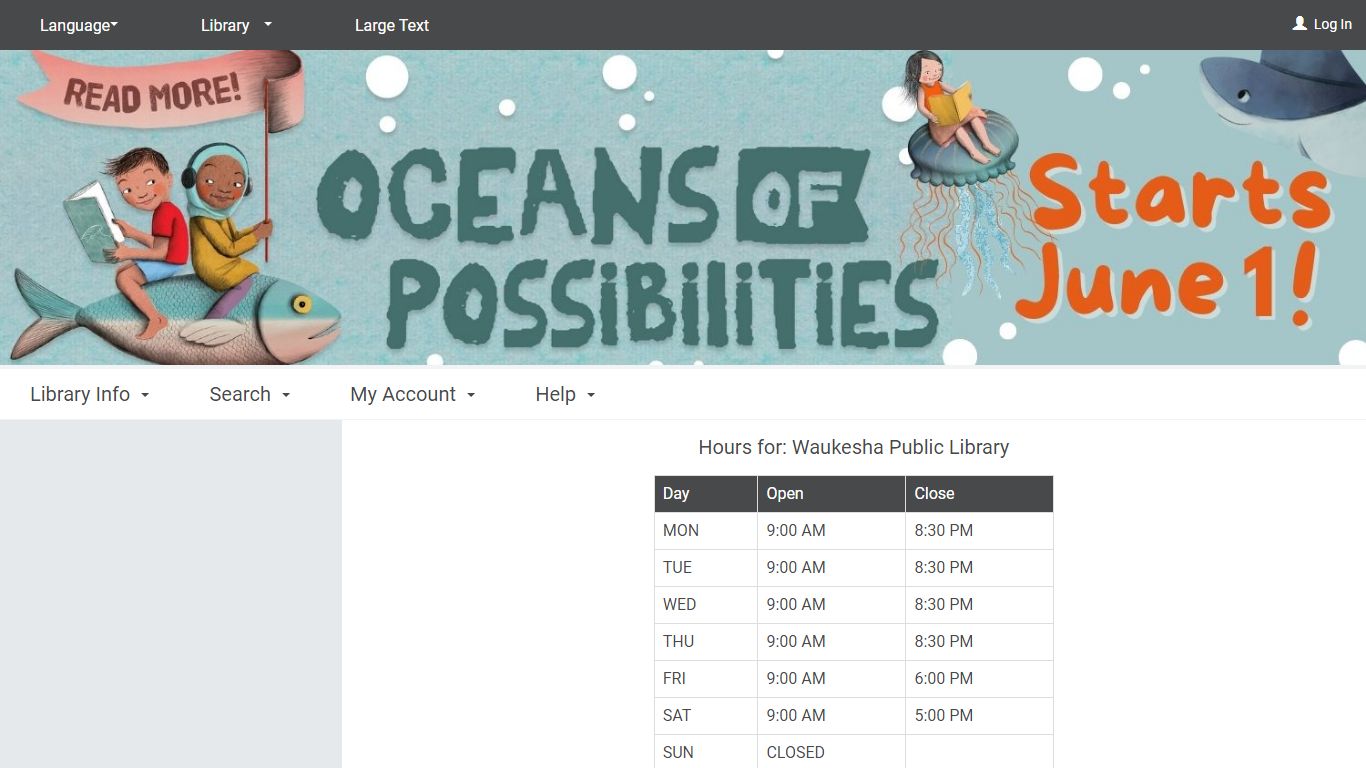1366x768 pixels.
Task: Click the Open column header
Action: [x=831, y=494]
